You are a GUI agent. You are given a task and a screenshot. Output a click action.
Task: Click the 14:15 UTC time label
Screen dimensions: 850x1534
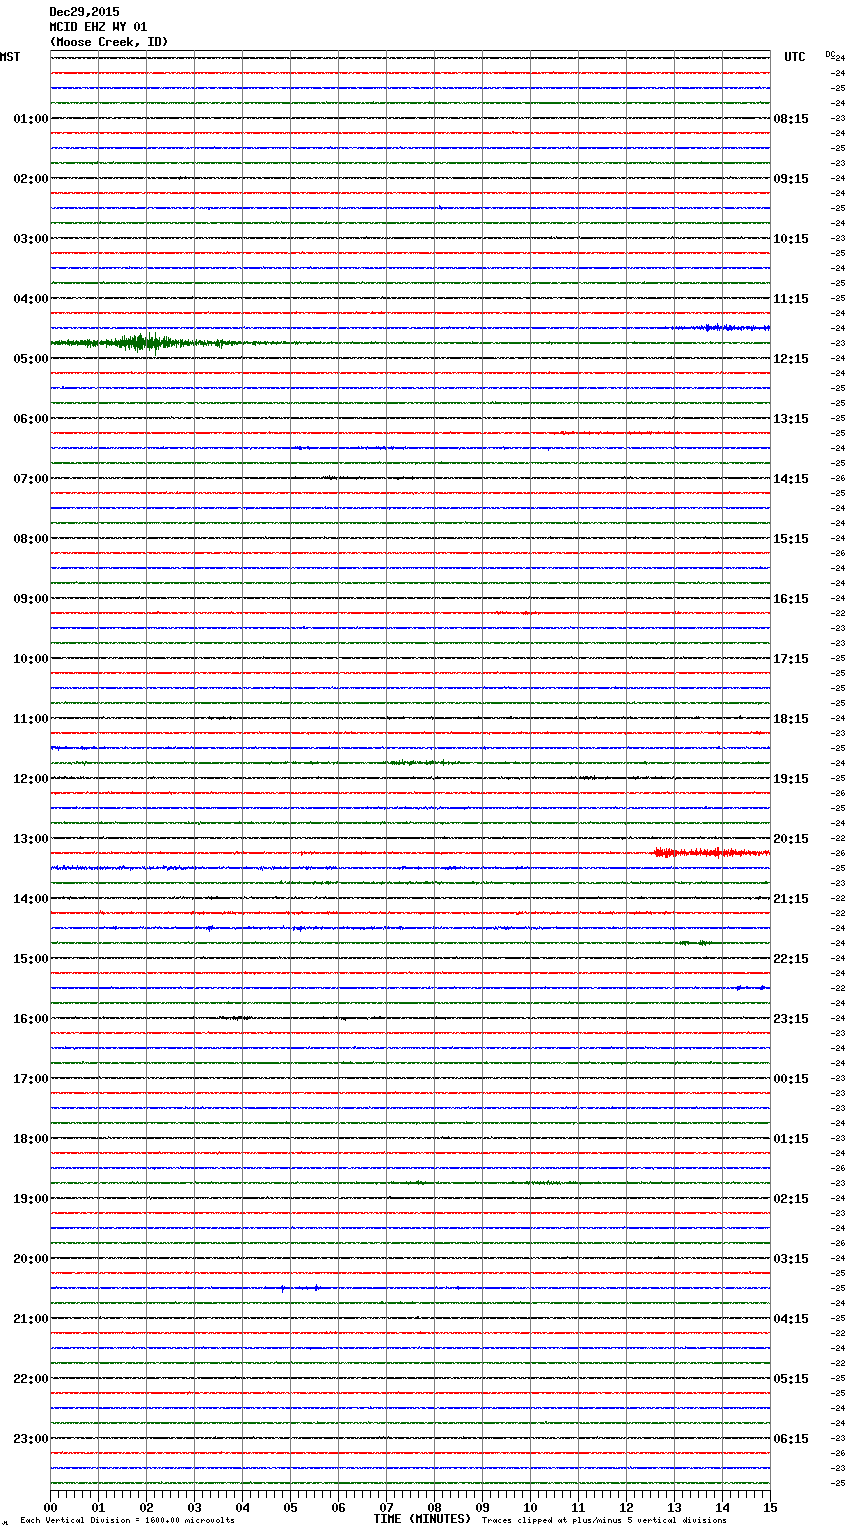coord(791,479)
